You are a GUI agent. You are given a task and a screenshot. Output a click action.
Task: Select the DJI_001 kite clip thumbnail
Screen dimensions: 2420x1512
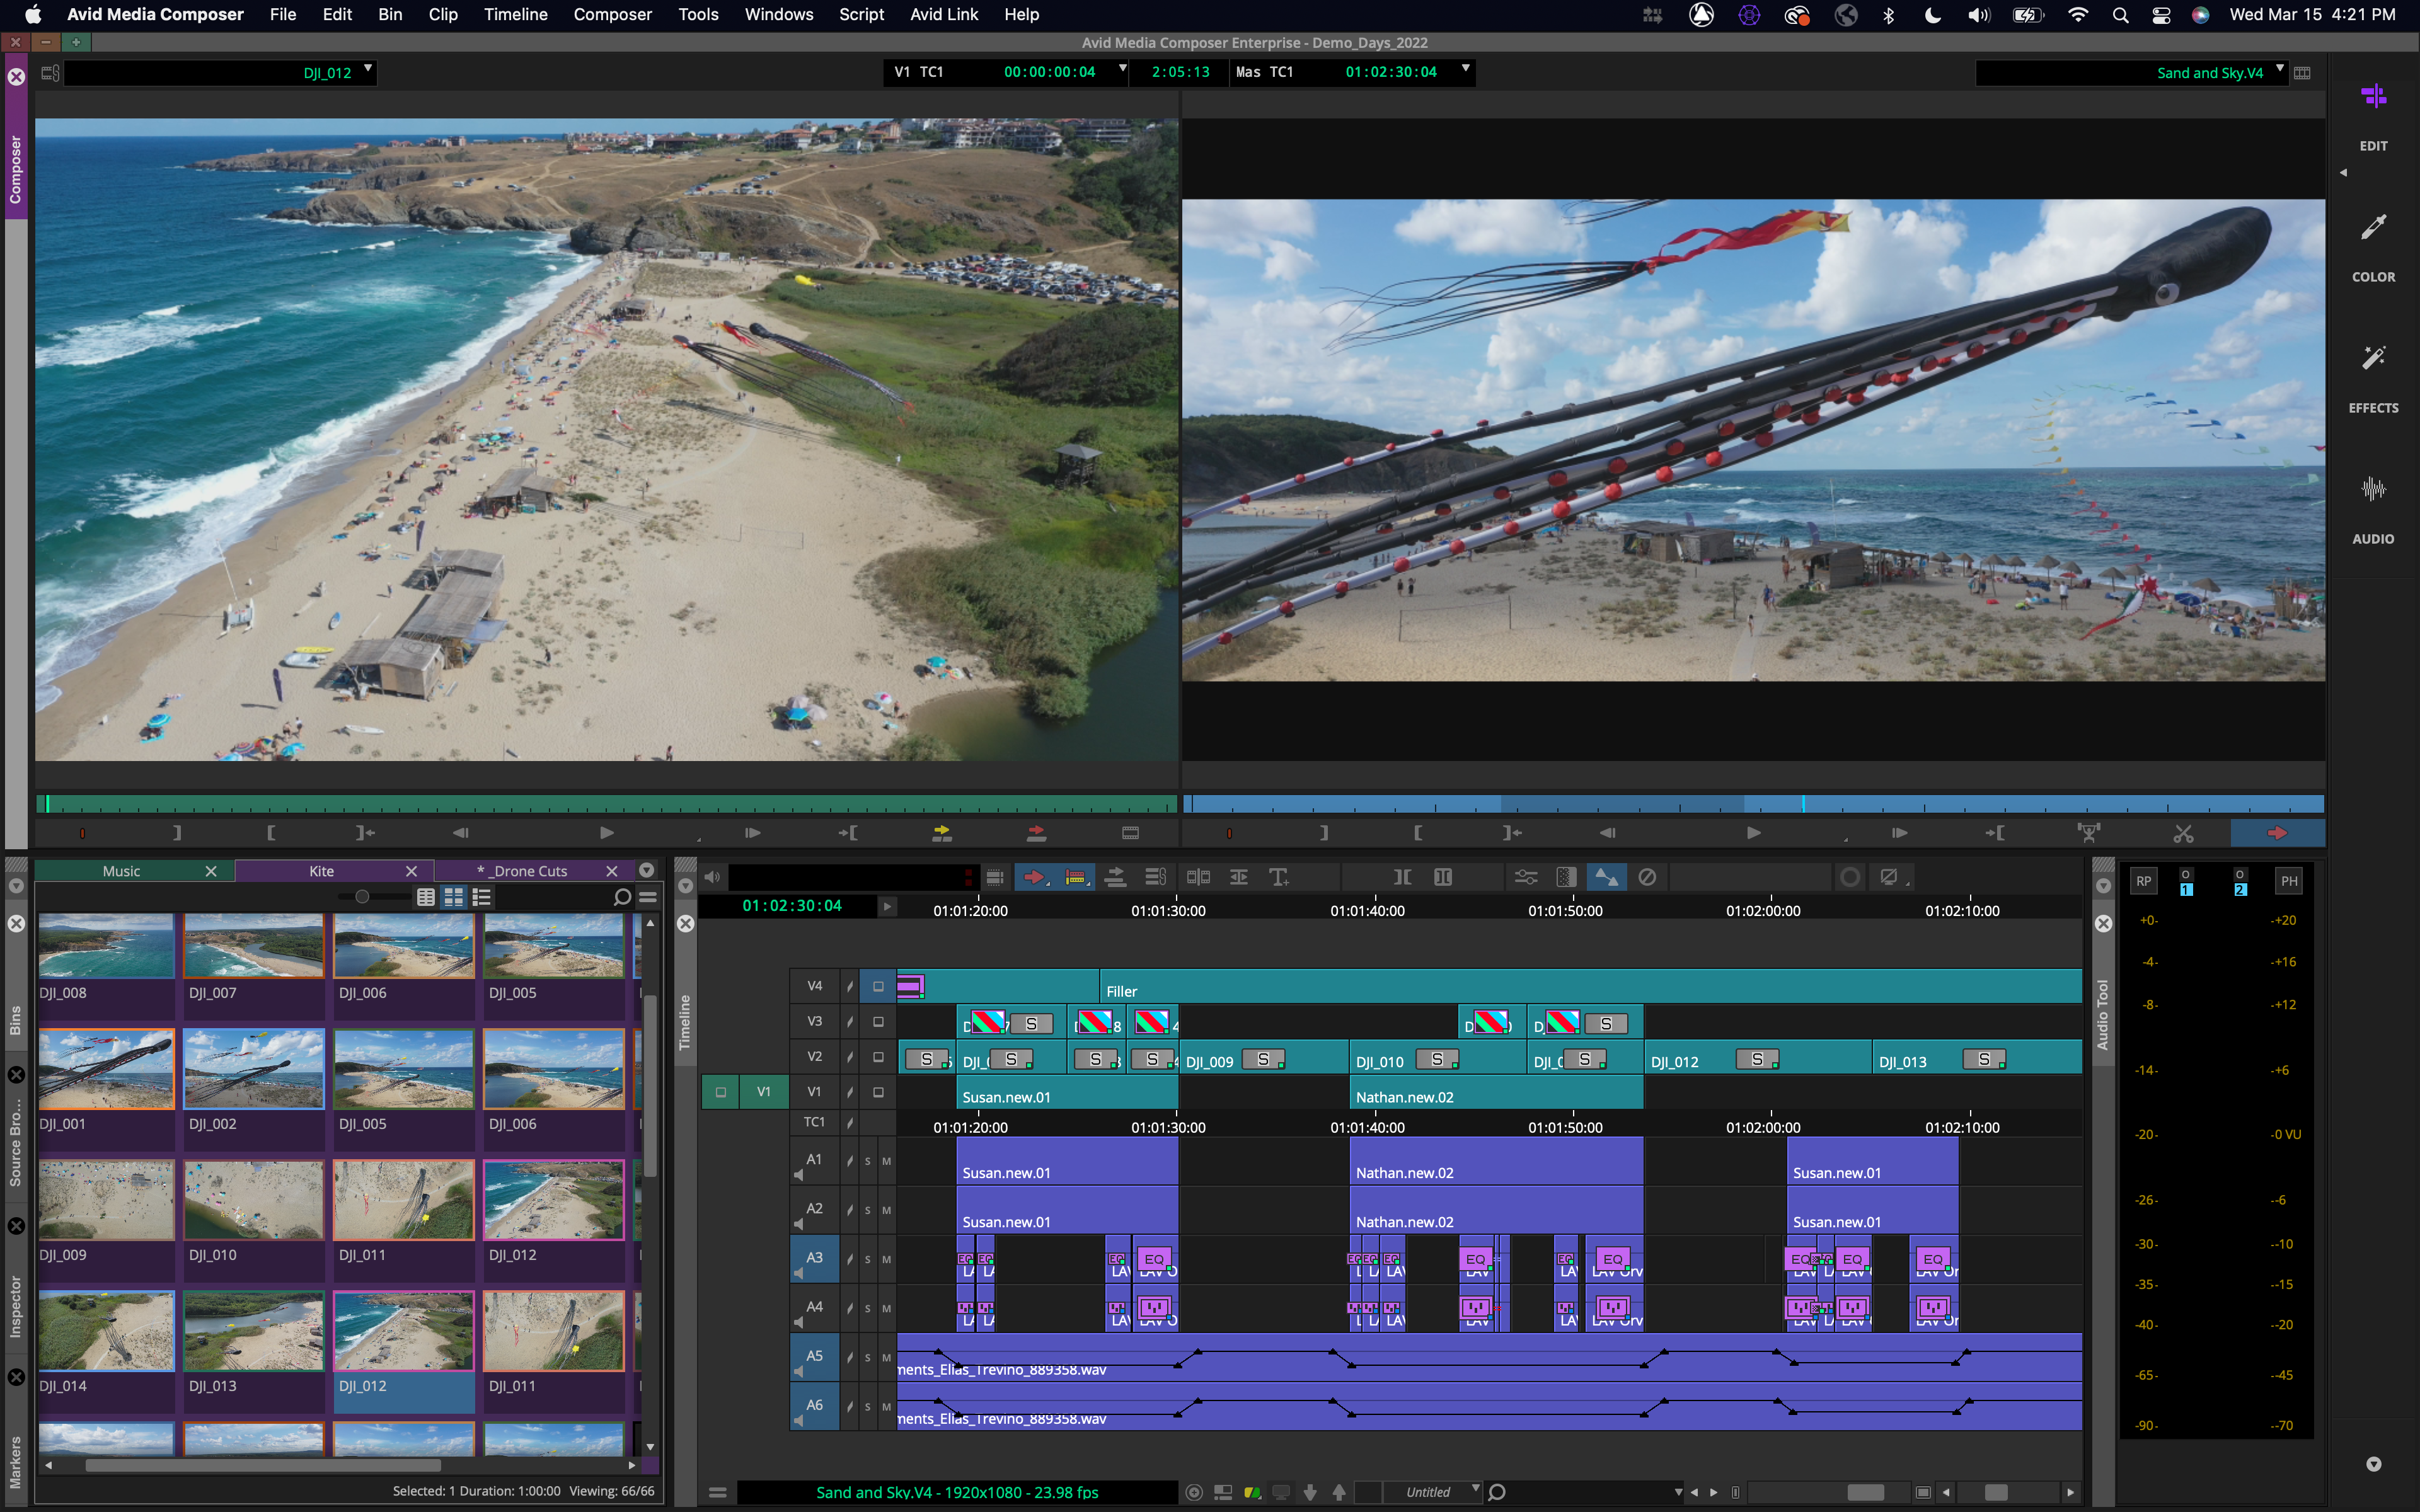pyautogui.click(x=106, y=1068)
